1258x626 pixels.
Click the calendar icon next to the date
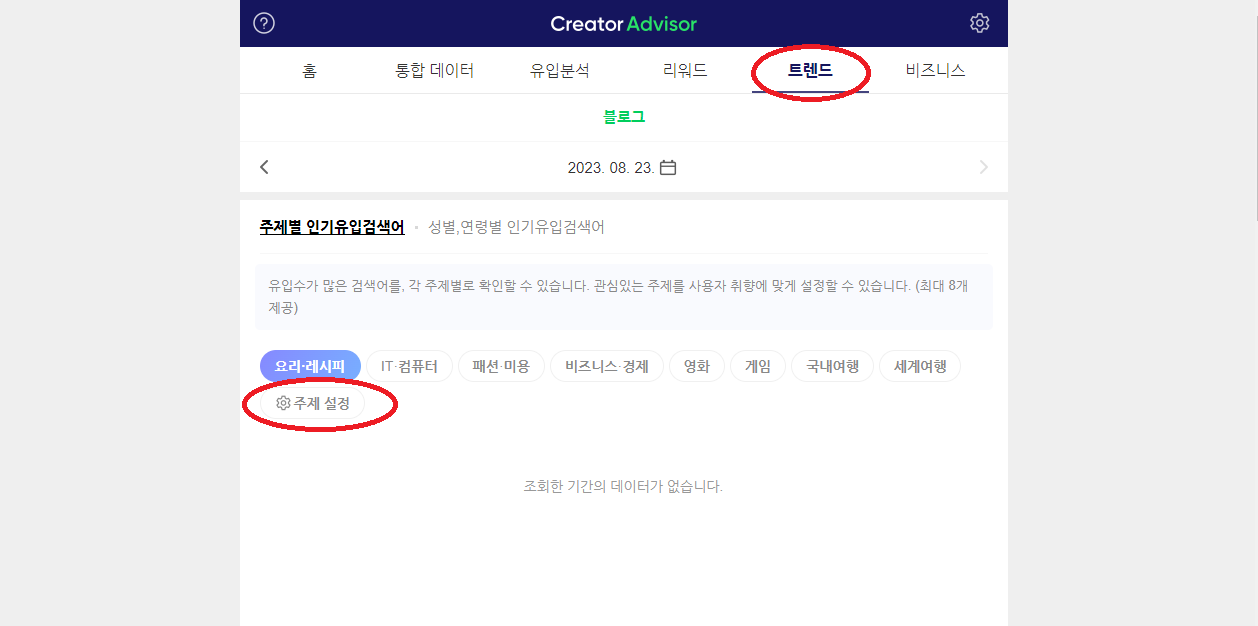[x=668, y=167]
